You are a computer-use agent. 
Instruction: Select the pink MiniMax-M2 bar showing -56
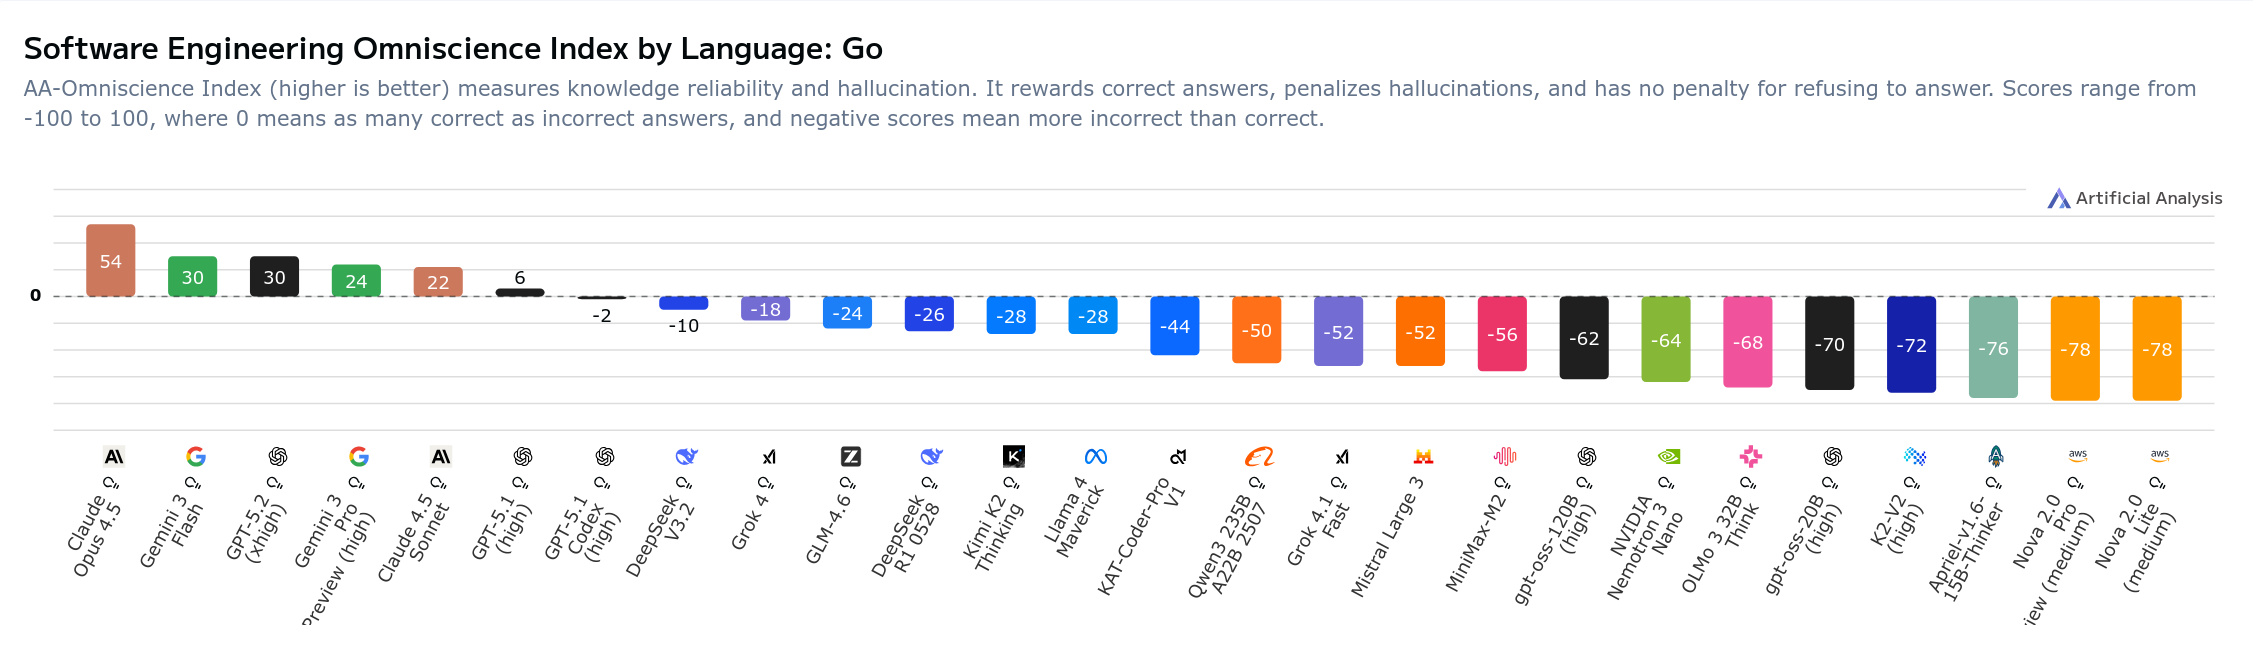click(1502, 334)
